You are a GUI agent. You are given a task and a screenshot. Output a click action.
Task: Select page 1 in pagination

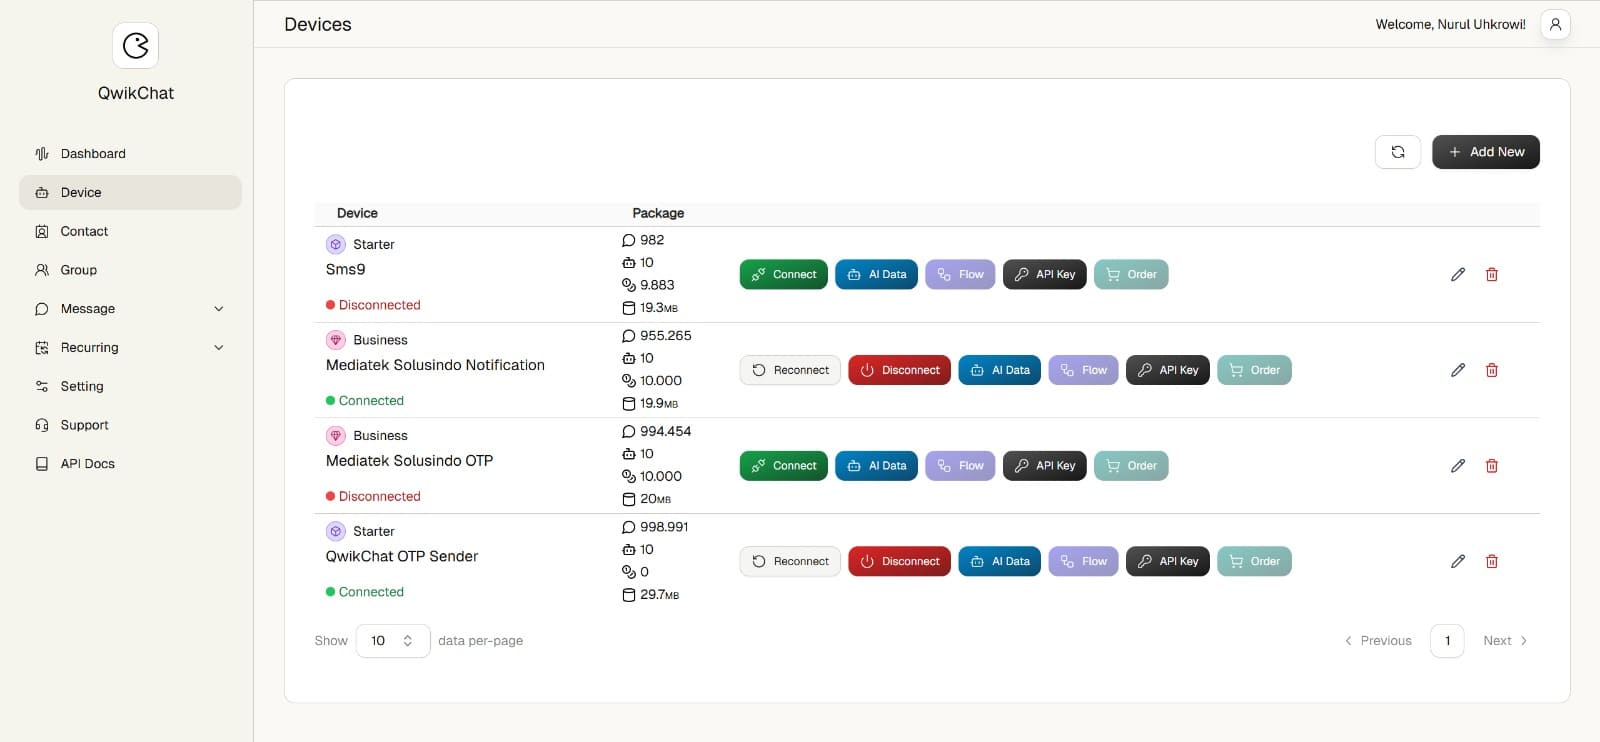[1446, 641]
